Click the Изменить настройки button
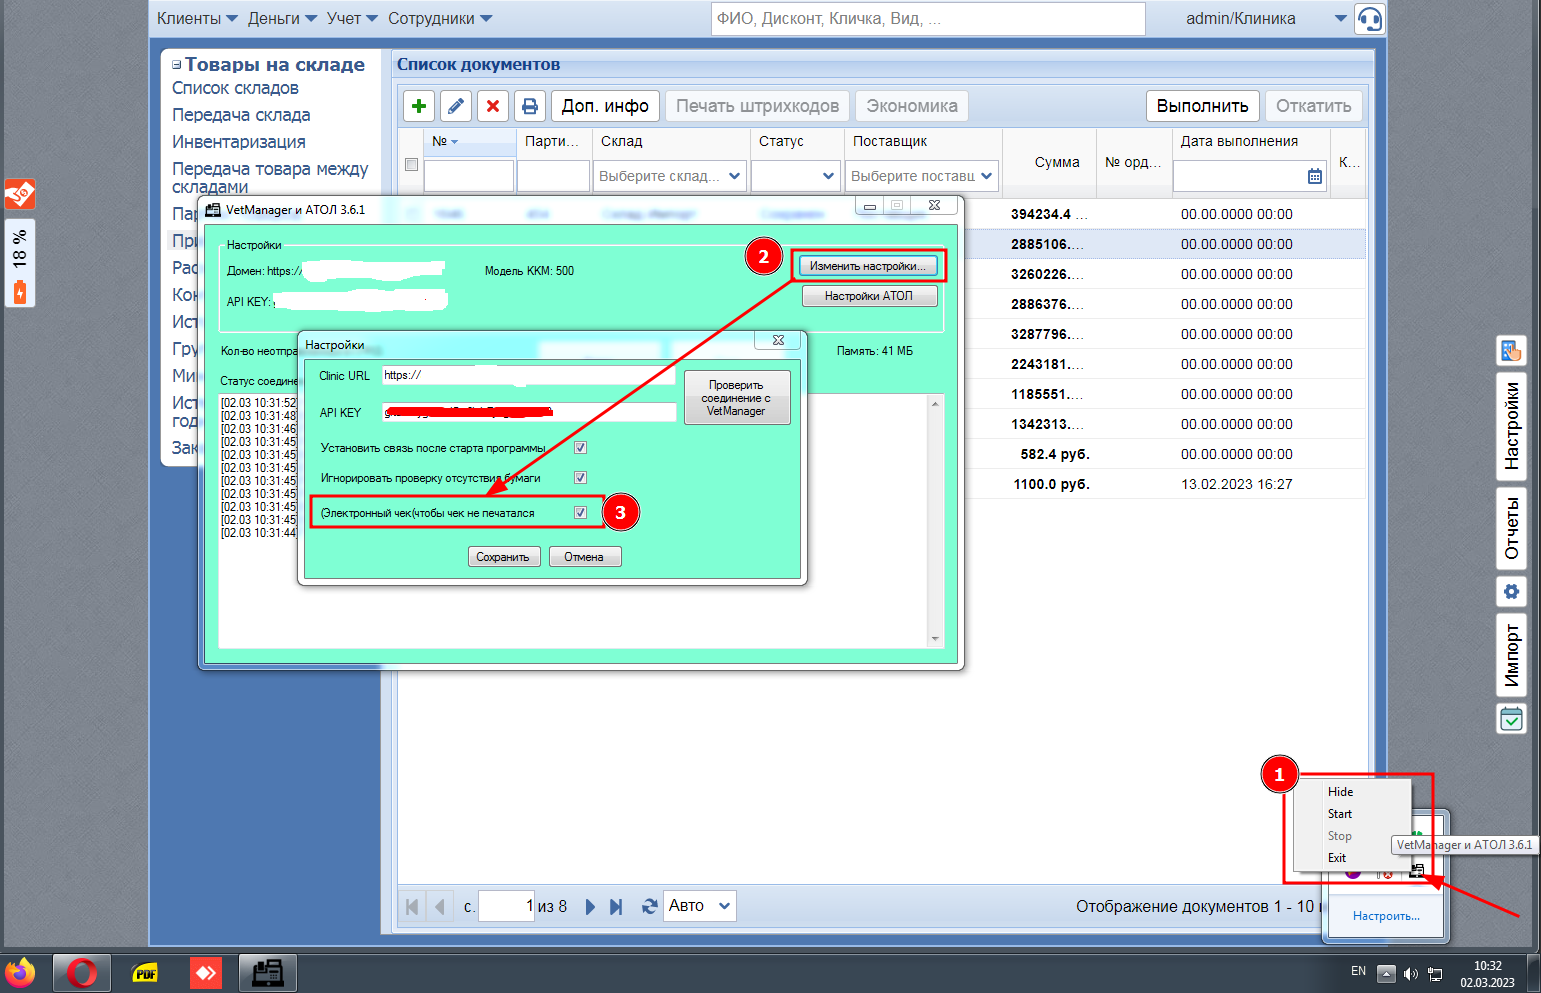 click(868, 266)
